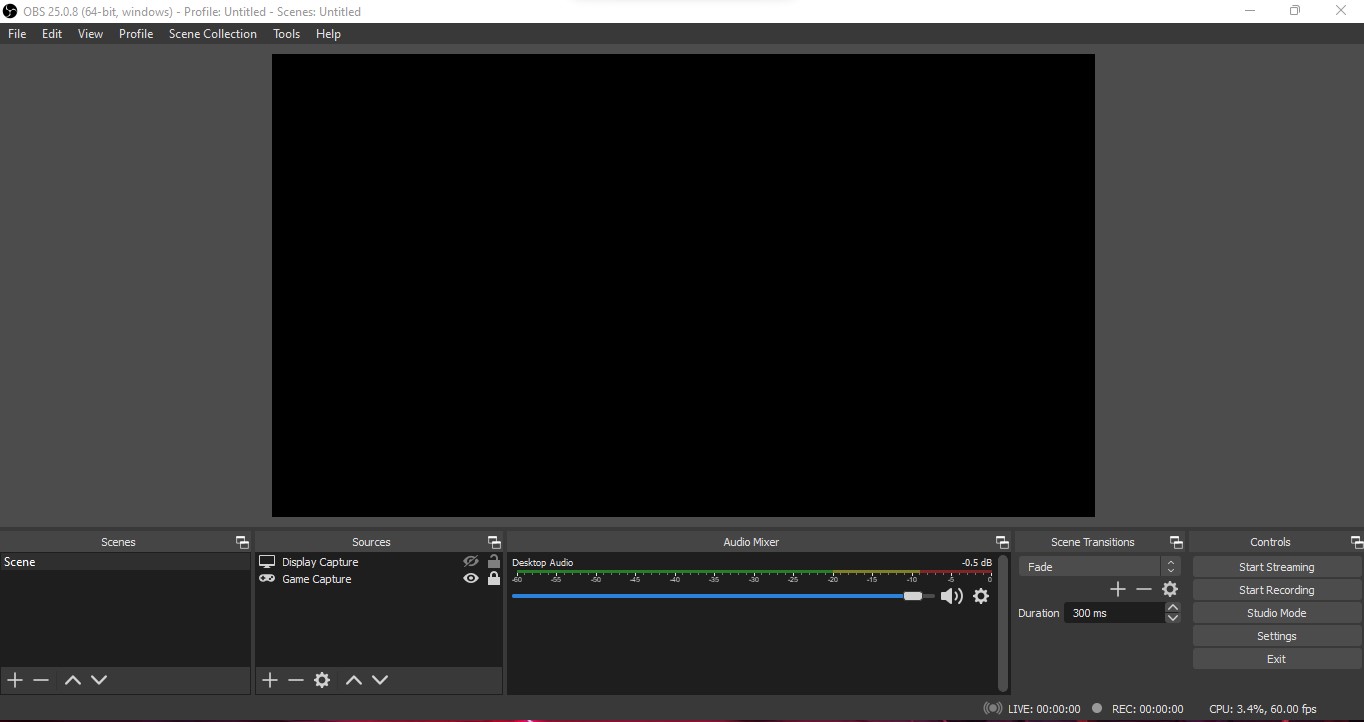Add a new scene with plus icon
This screenshot has width=1364, height=722.
15,680
